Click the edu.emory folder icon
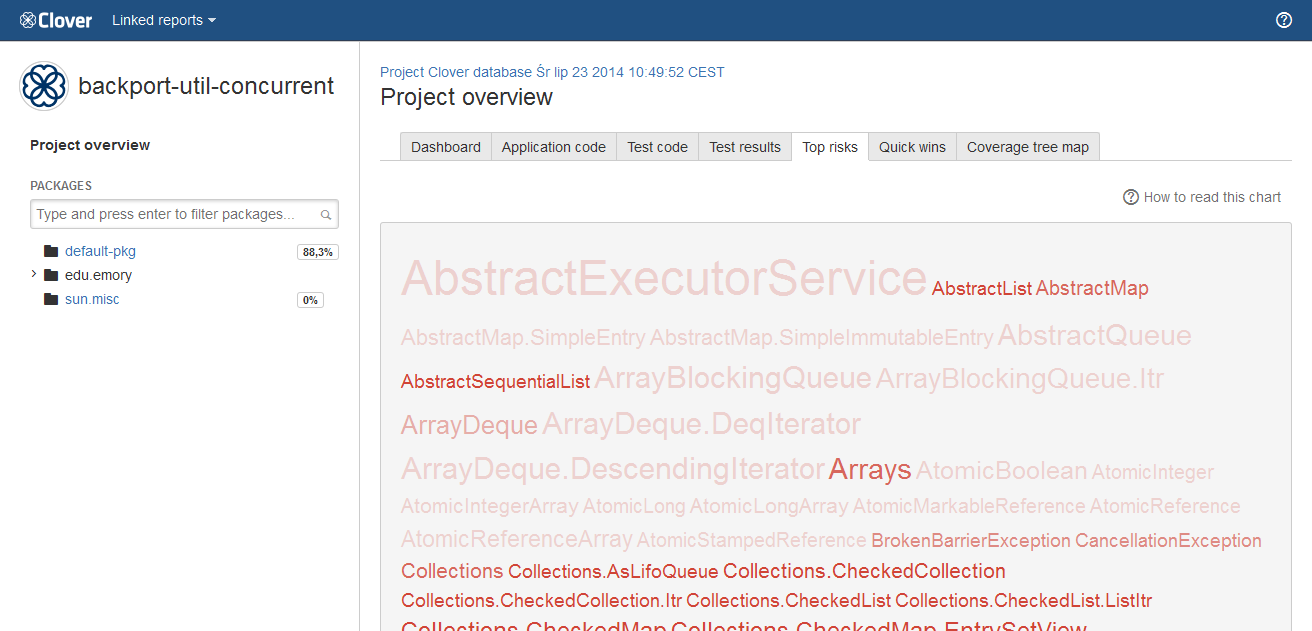This screenshot has width=1312, height=631. [x=51, y=275]
